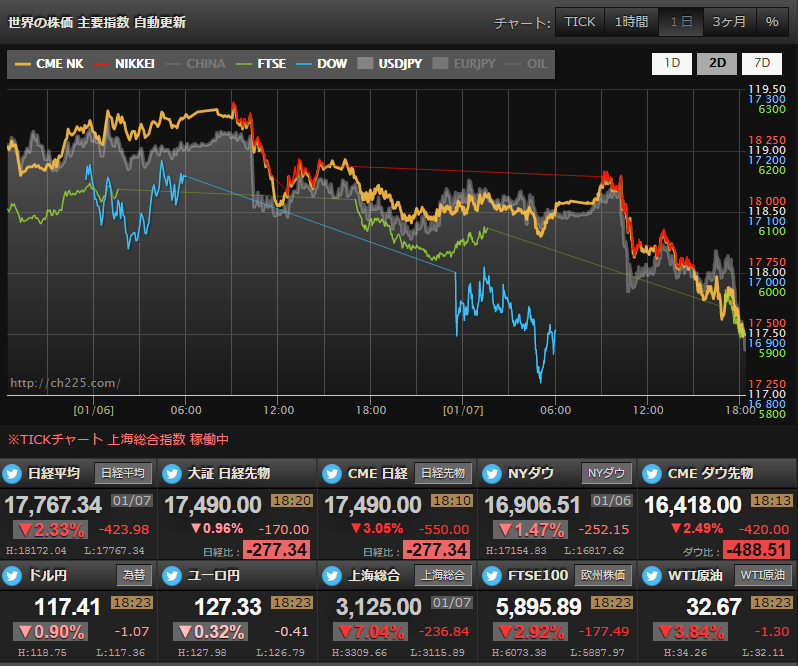The width and height of the screenshot is (798, 666).
Task: Switch chart to TICK tab
Action: coord(580,22)
